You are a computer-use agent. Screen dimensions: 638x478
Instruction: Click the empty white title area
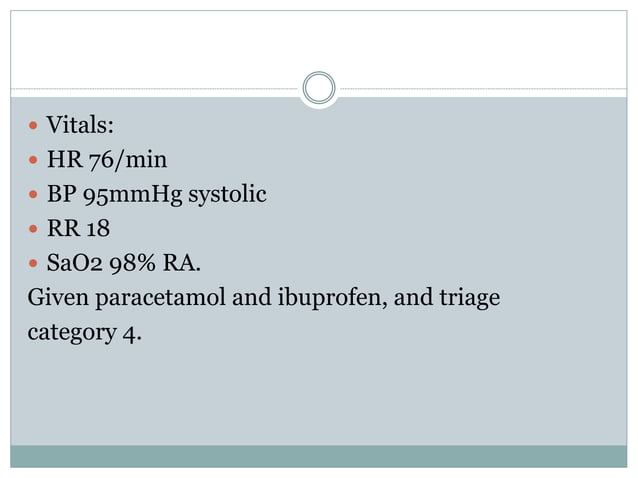point(319,45)
